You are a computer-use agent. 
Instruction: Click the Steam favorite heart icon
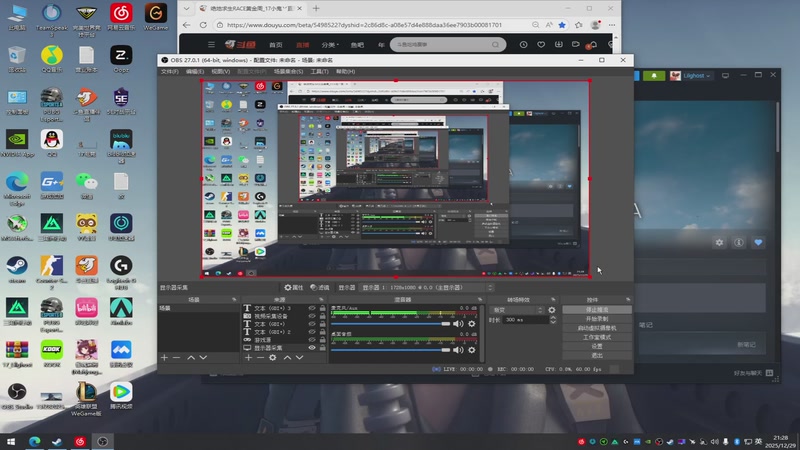point(758,243)
